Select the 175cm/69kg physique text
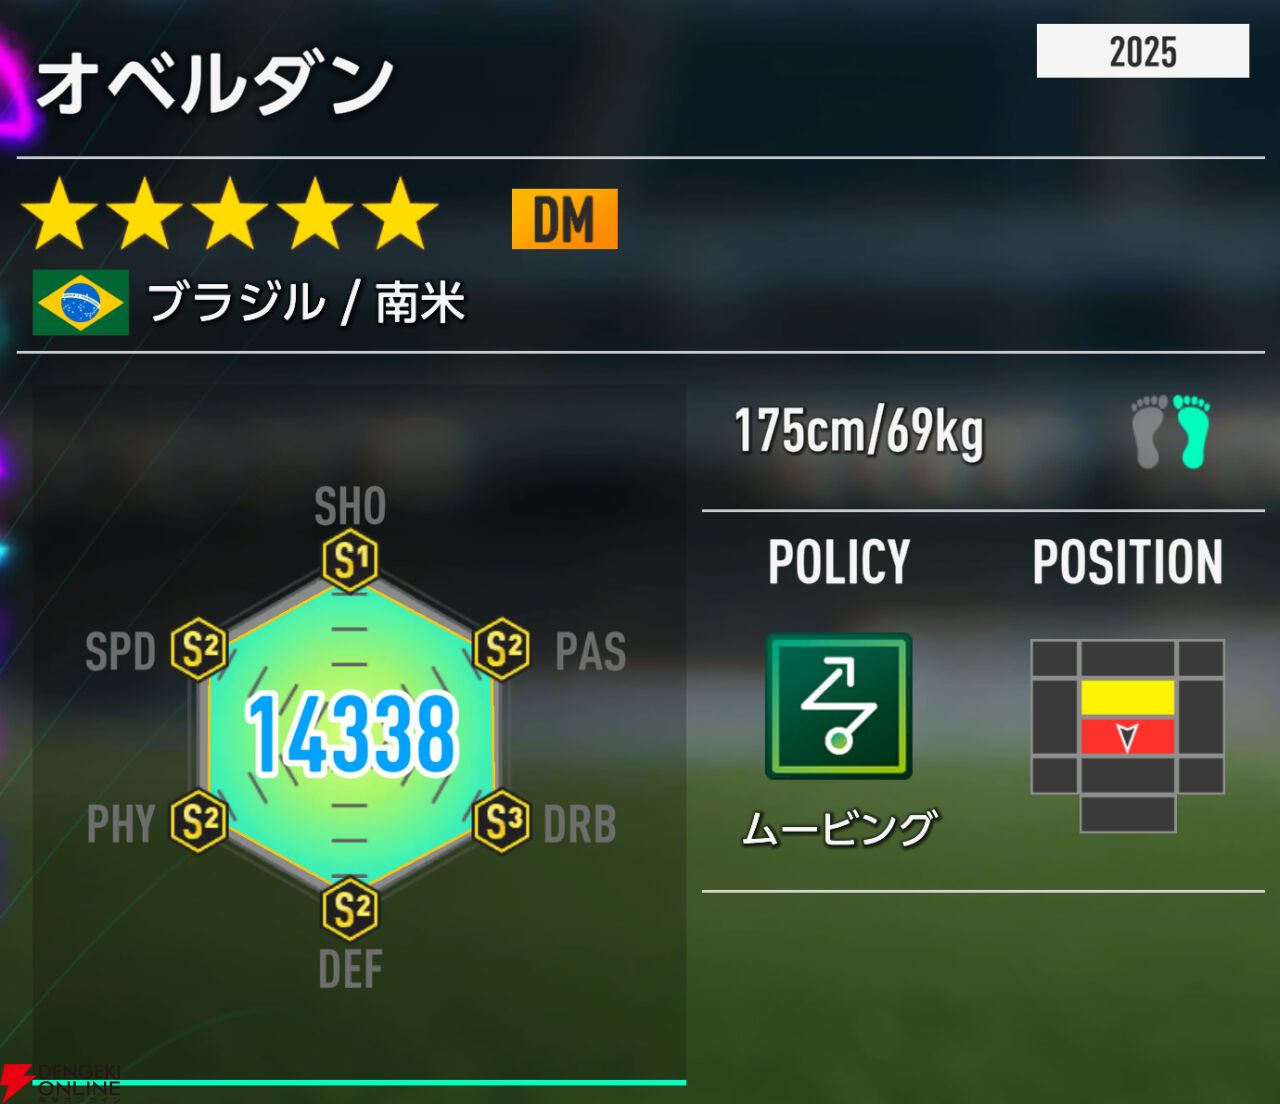Image resolution: width=1280 pixels, height=1104 pixels. coord(860,432)
